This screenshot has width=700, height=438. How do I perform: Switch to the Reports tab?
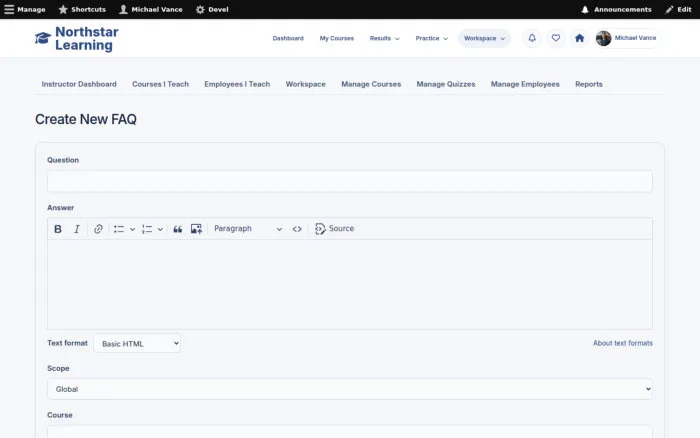coord(588,84)
